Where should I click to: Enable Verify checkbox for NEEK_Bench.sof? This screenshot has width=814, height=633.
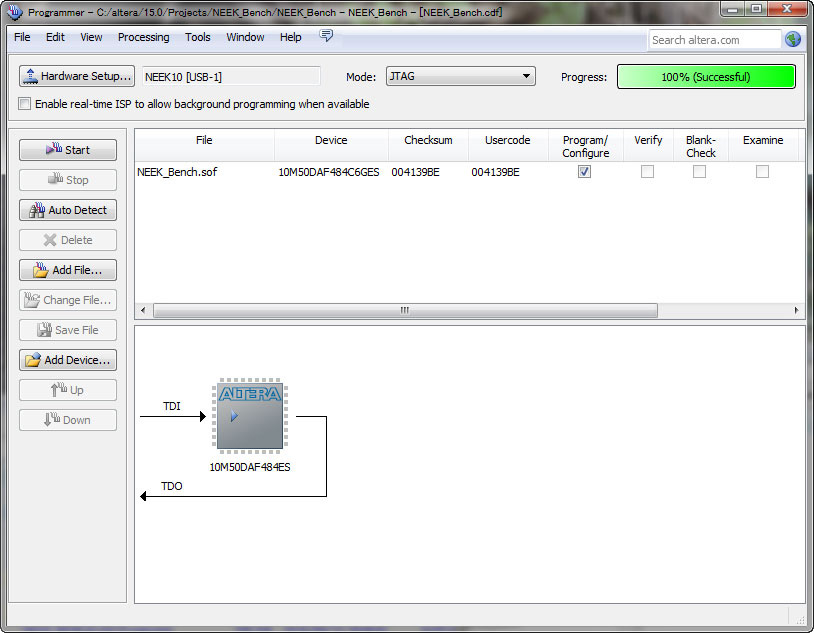tap(647, 172)
